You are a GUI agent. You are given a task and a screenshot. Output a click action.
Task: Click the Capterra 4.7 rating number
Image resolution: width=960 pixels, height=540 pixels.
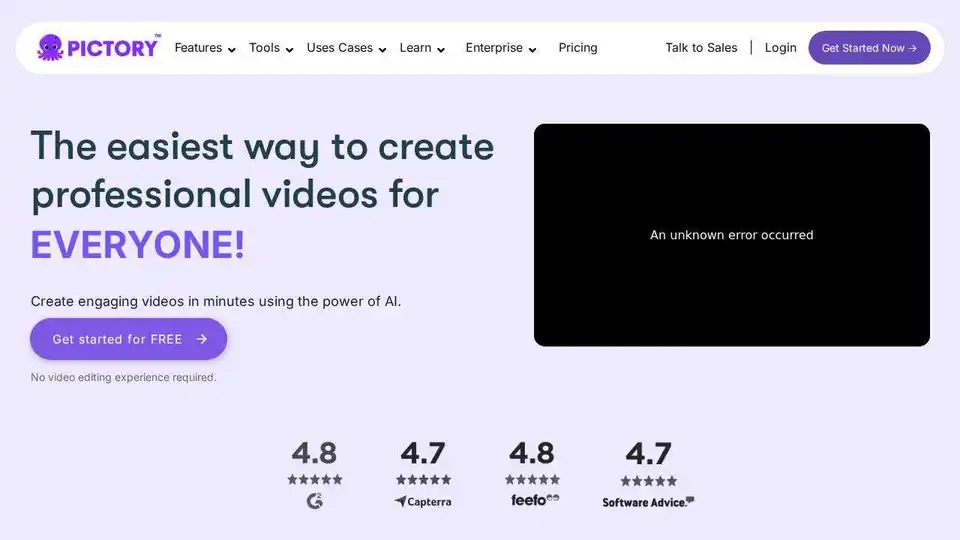point(423,454)
